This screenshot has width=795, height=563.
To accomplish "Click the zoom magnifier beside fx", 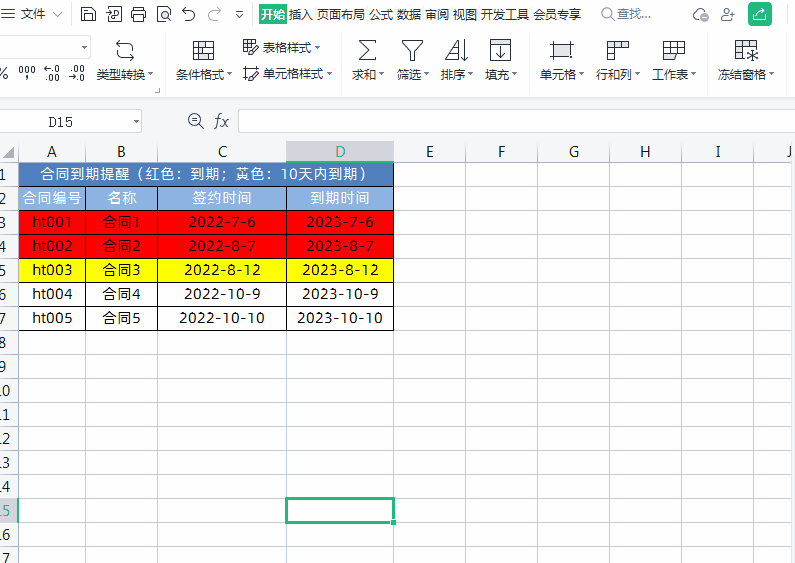I will [195, 121].
